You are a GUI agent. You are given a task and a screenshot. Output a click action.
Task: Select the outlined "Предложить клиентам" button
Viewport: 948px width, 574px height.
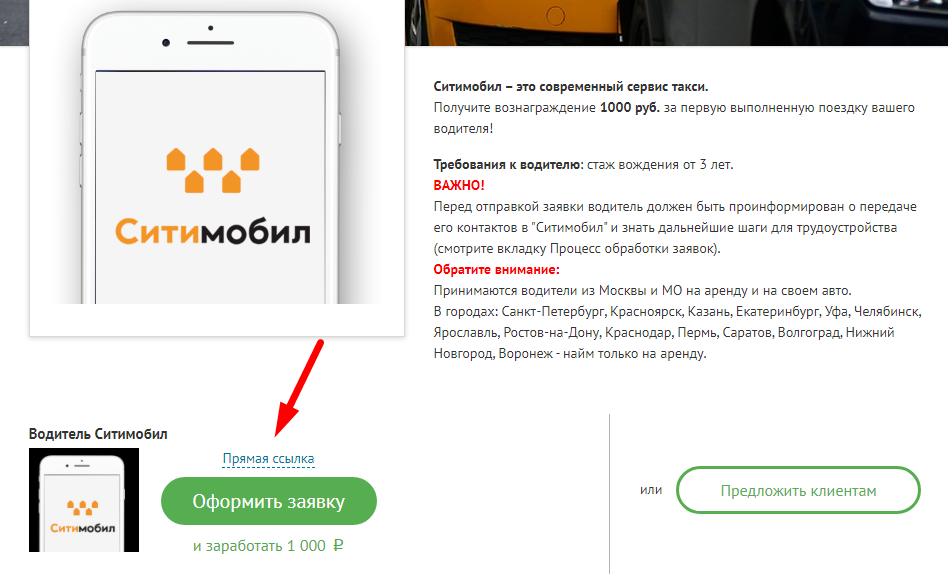[x=798, y=490]
